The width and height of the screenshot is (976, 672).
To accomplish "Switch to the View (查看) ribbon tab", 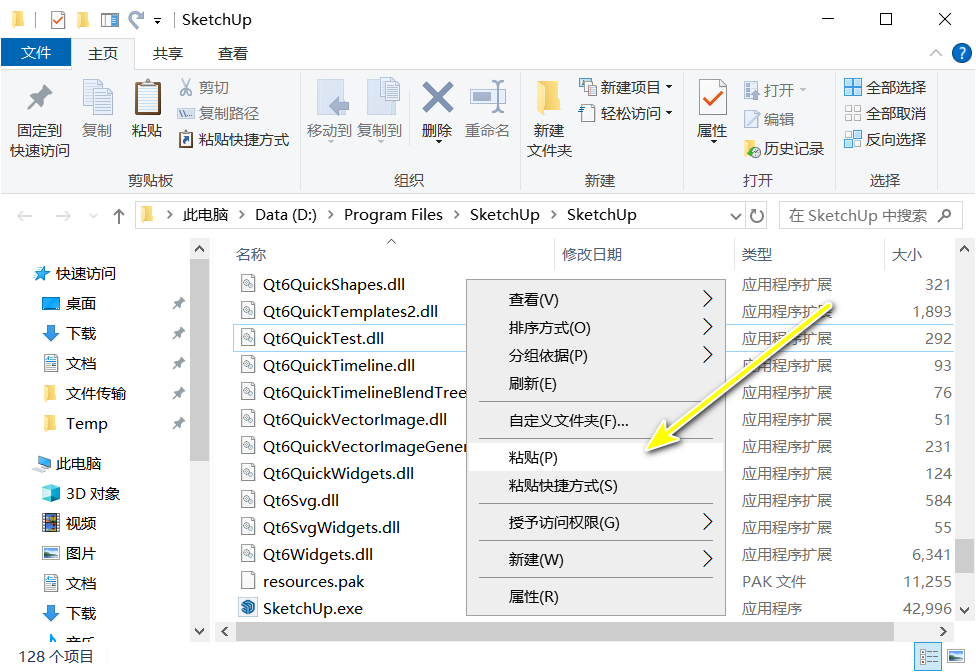I will [x=233, y=54].
